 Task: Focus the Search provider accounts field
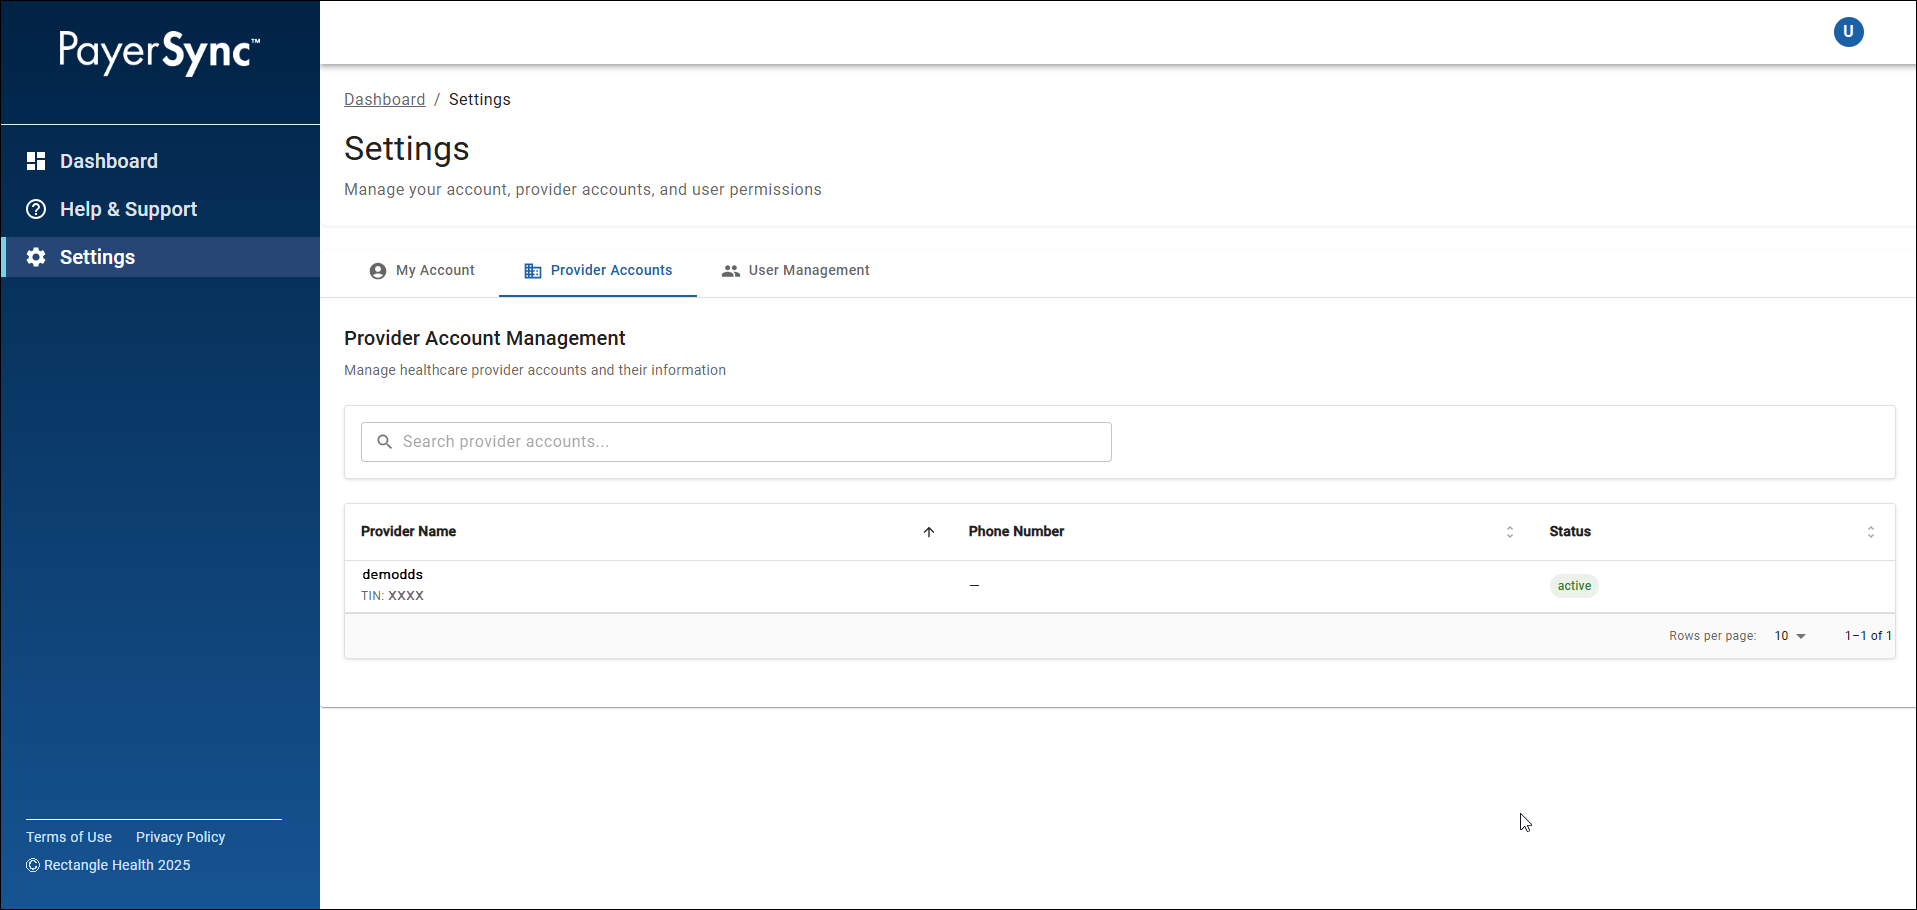pyautogui.click(x=736, y=442)
